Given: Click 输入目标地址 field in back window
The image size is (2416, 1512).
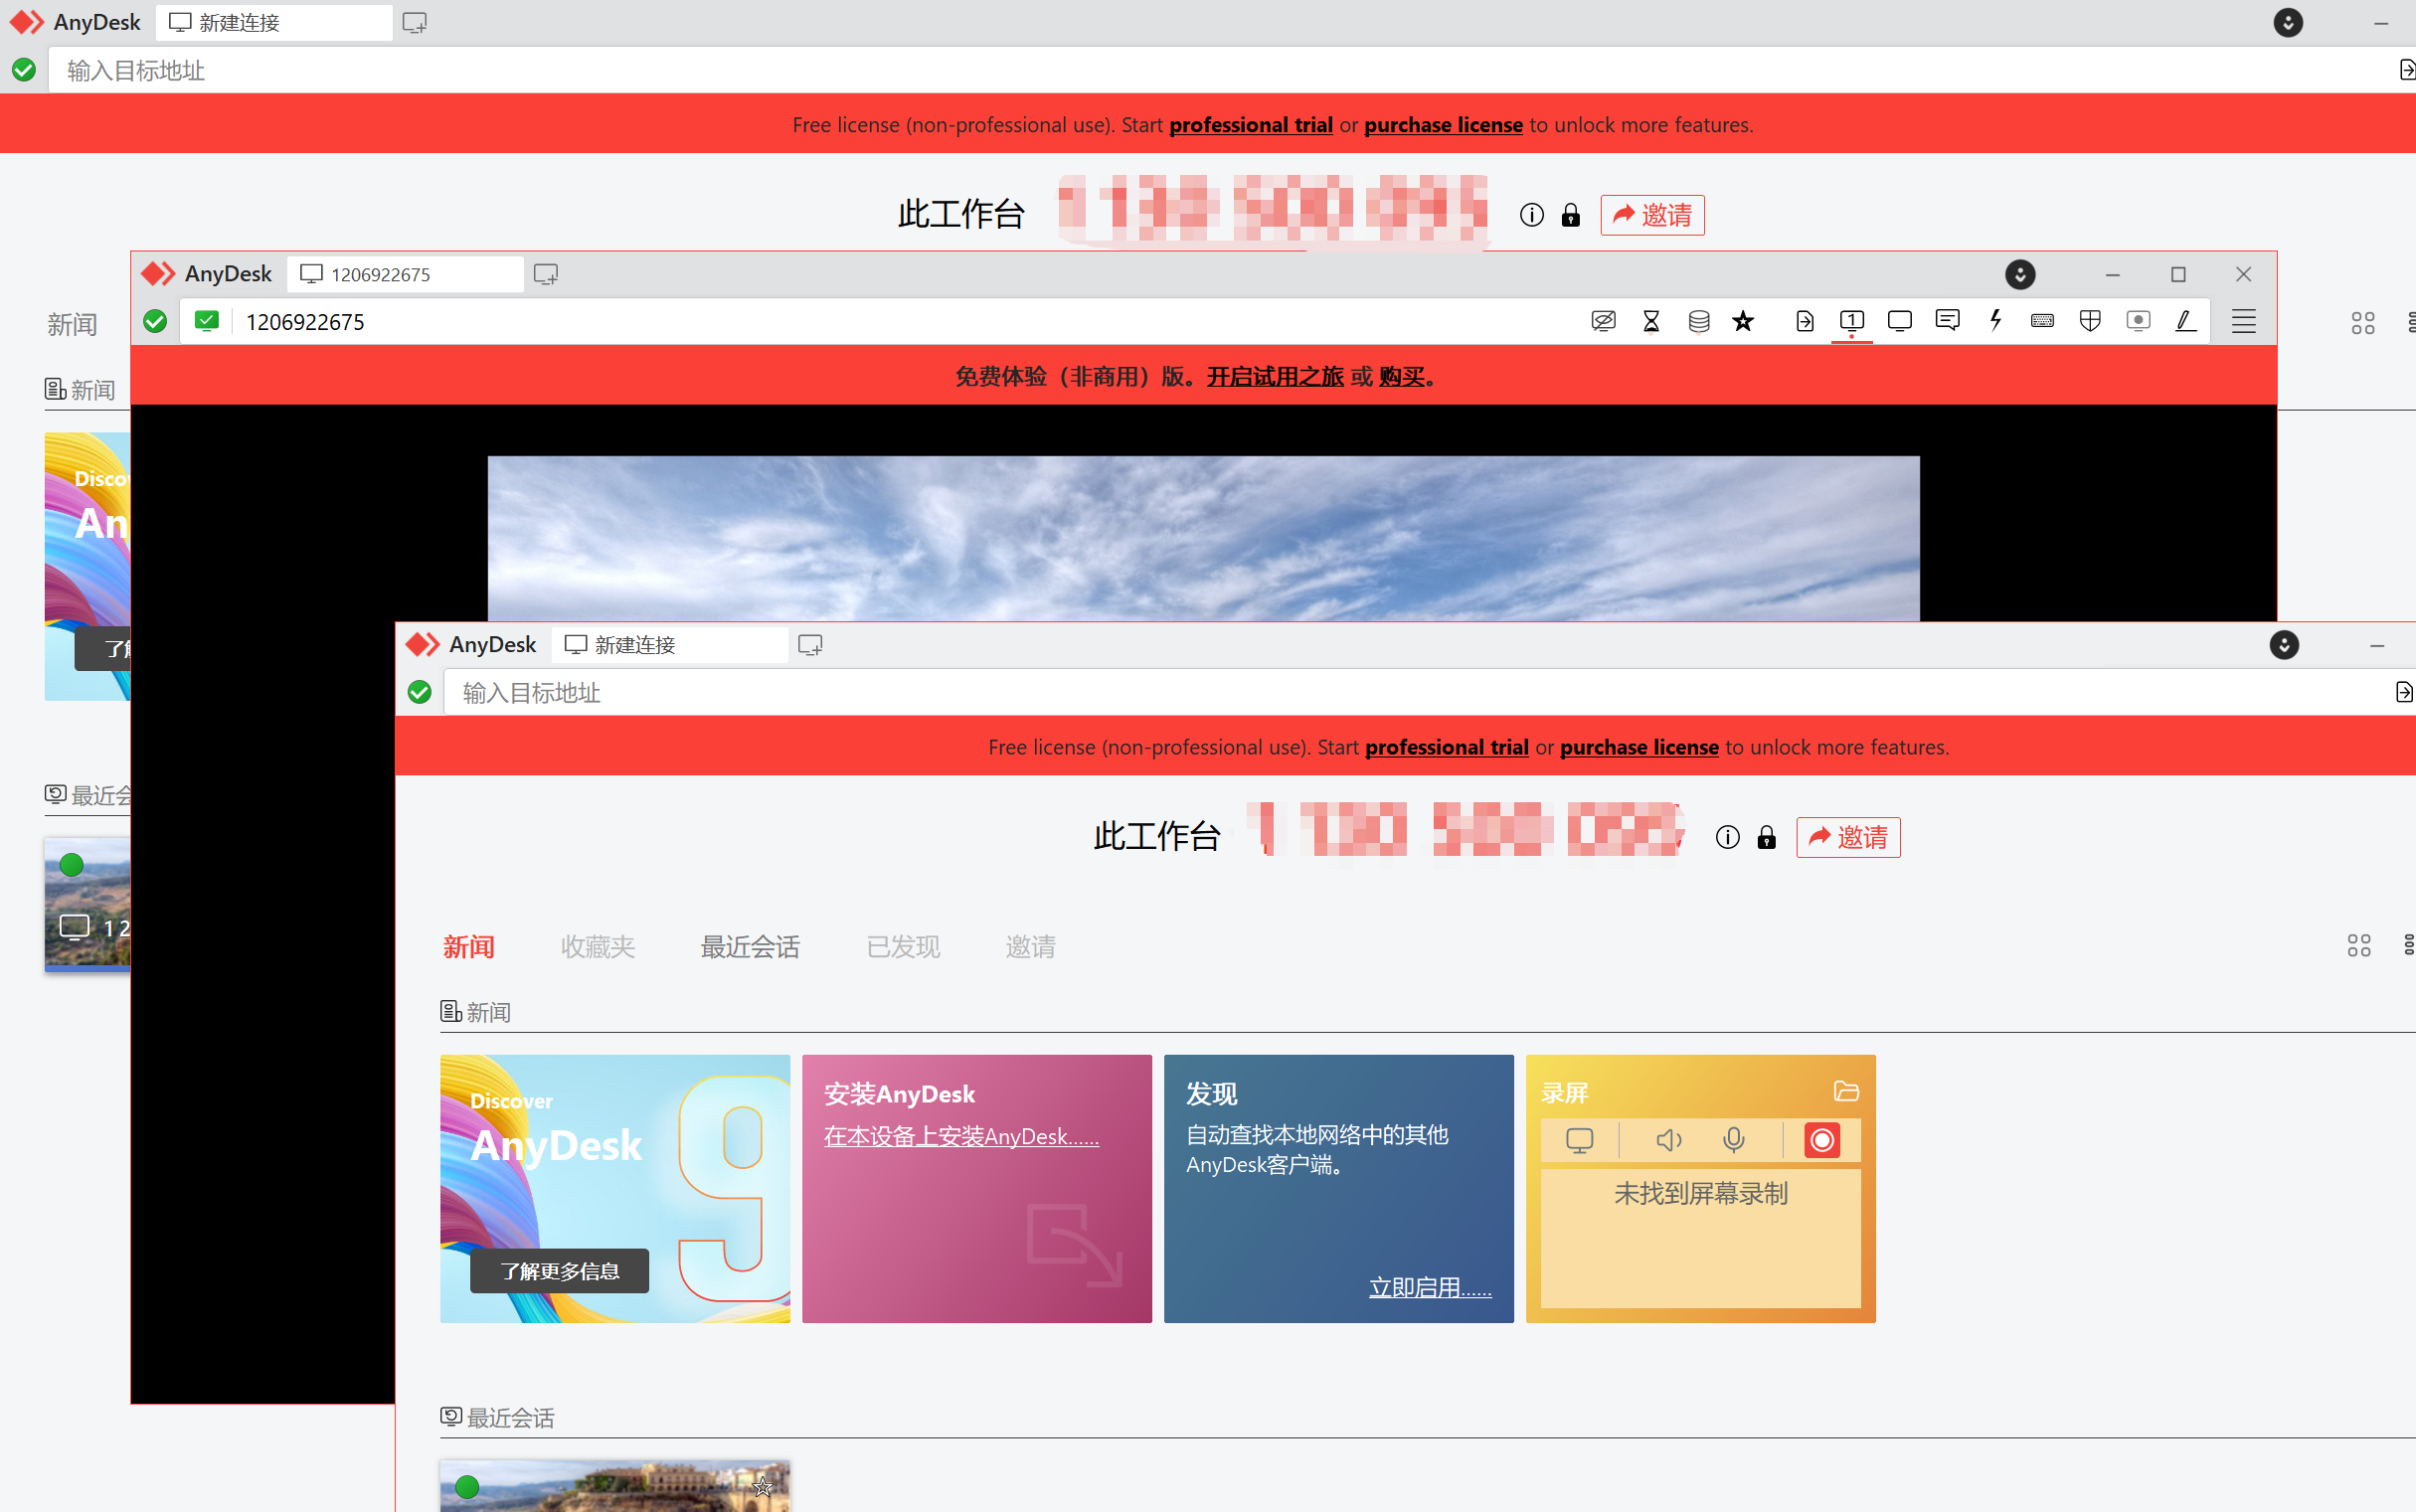Looking at the screenshot, I should 1220,70.
